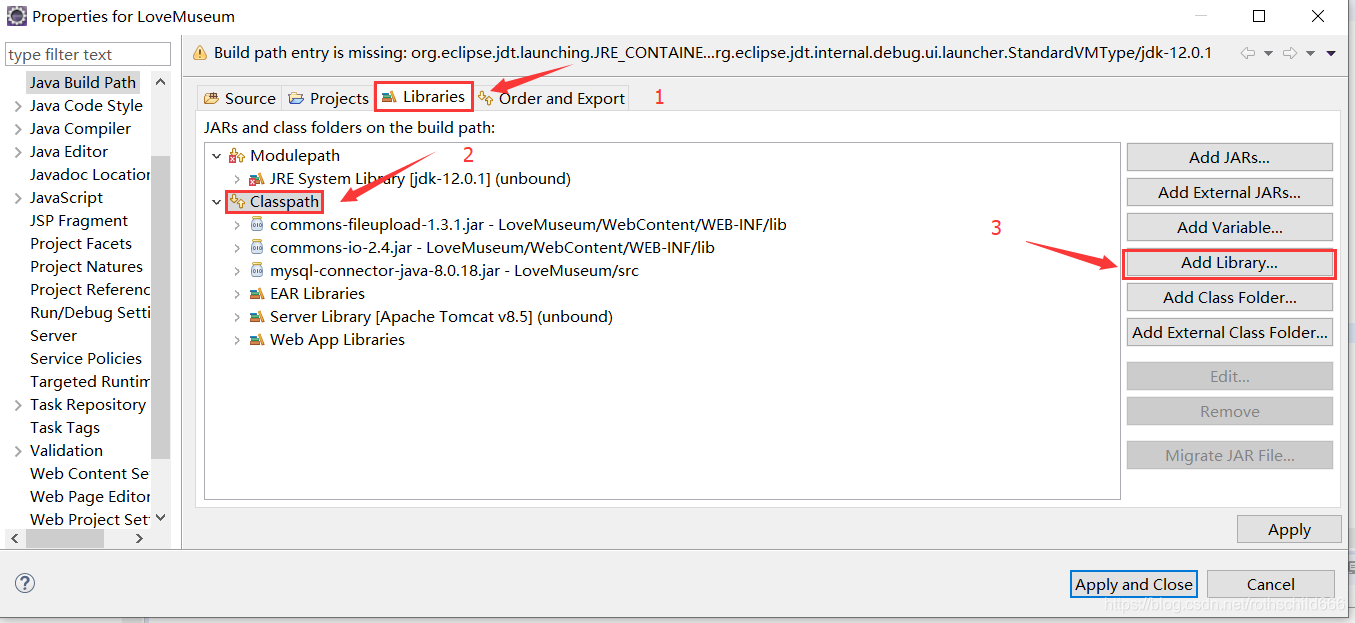Viewport: 1355px width, 623px height.
Task: Click the JRE System Library icon
Action: click(257, 179)
